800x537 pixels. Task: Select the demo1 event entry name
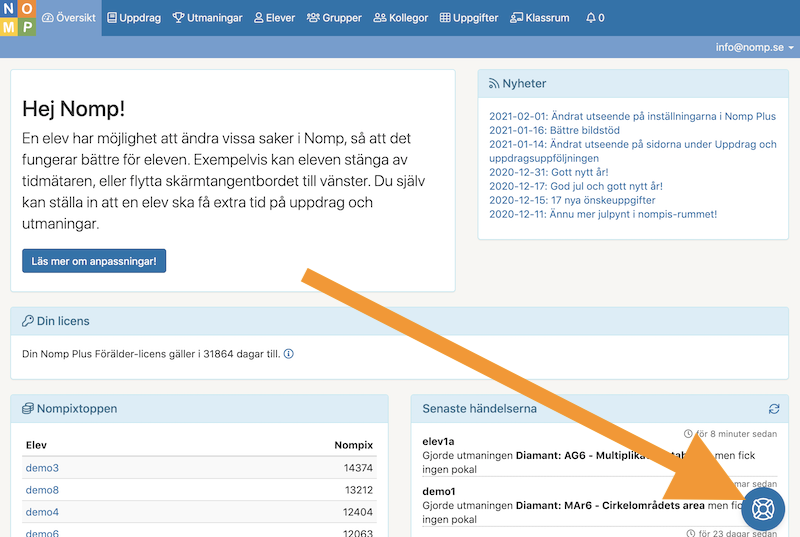point(439,491)
